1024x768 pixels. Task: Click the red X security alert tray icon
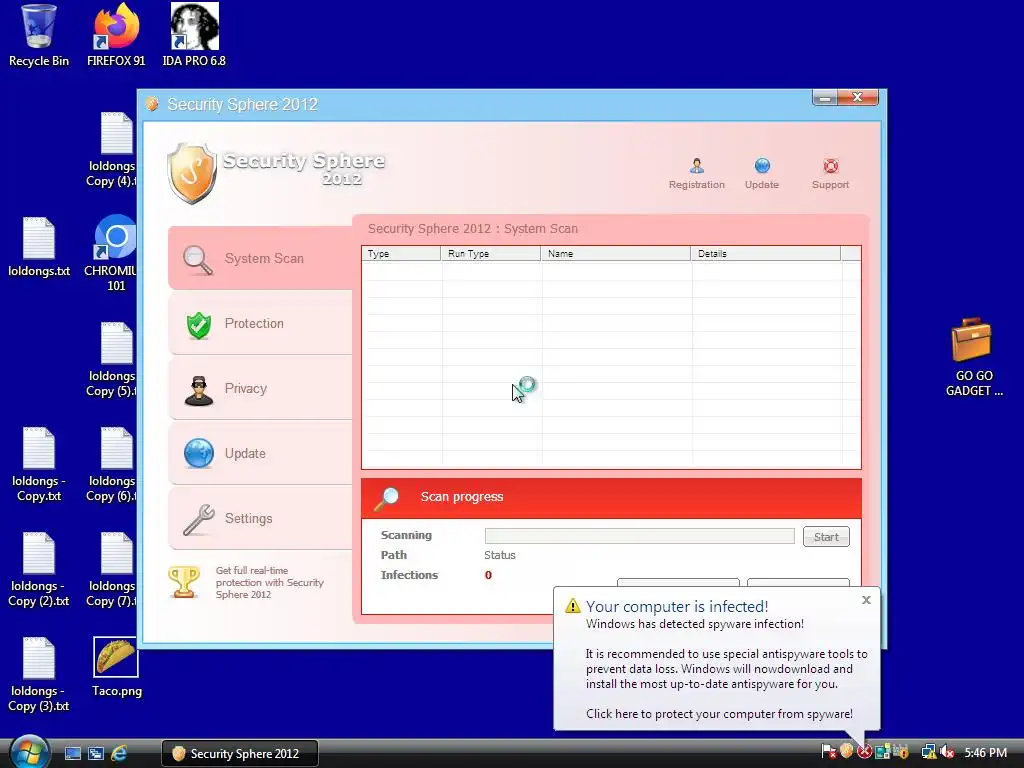click(864, 752)
